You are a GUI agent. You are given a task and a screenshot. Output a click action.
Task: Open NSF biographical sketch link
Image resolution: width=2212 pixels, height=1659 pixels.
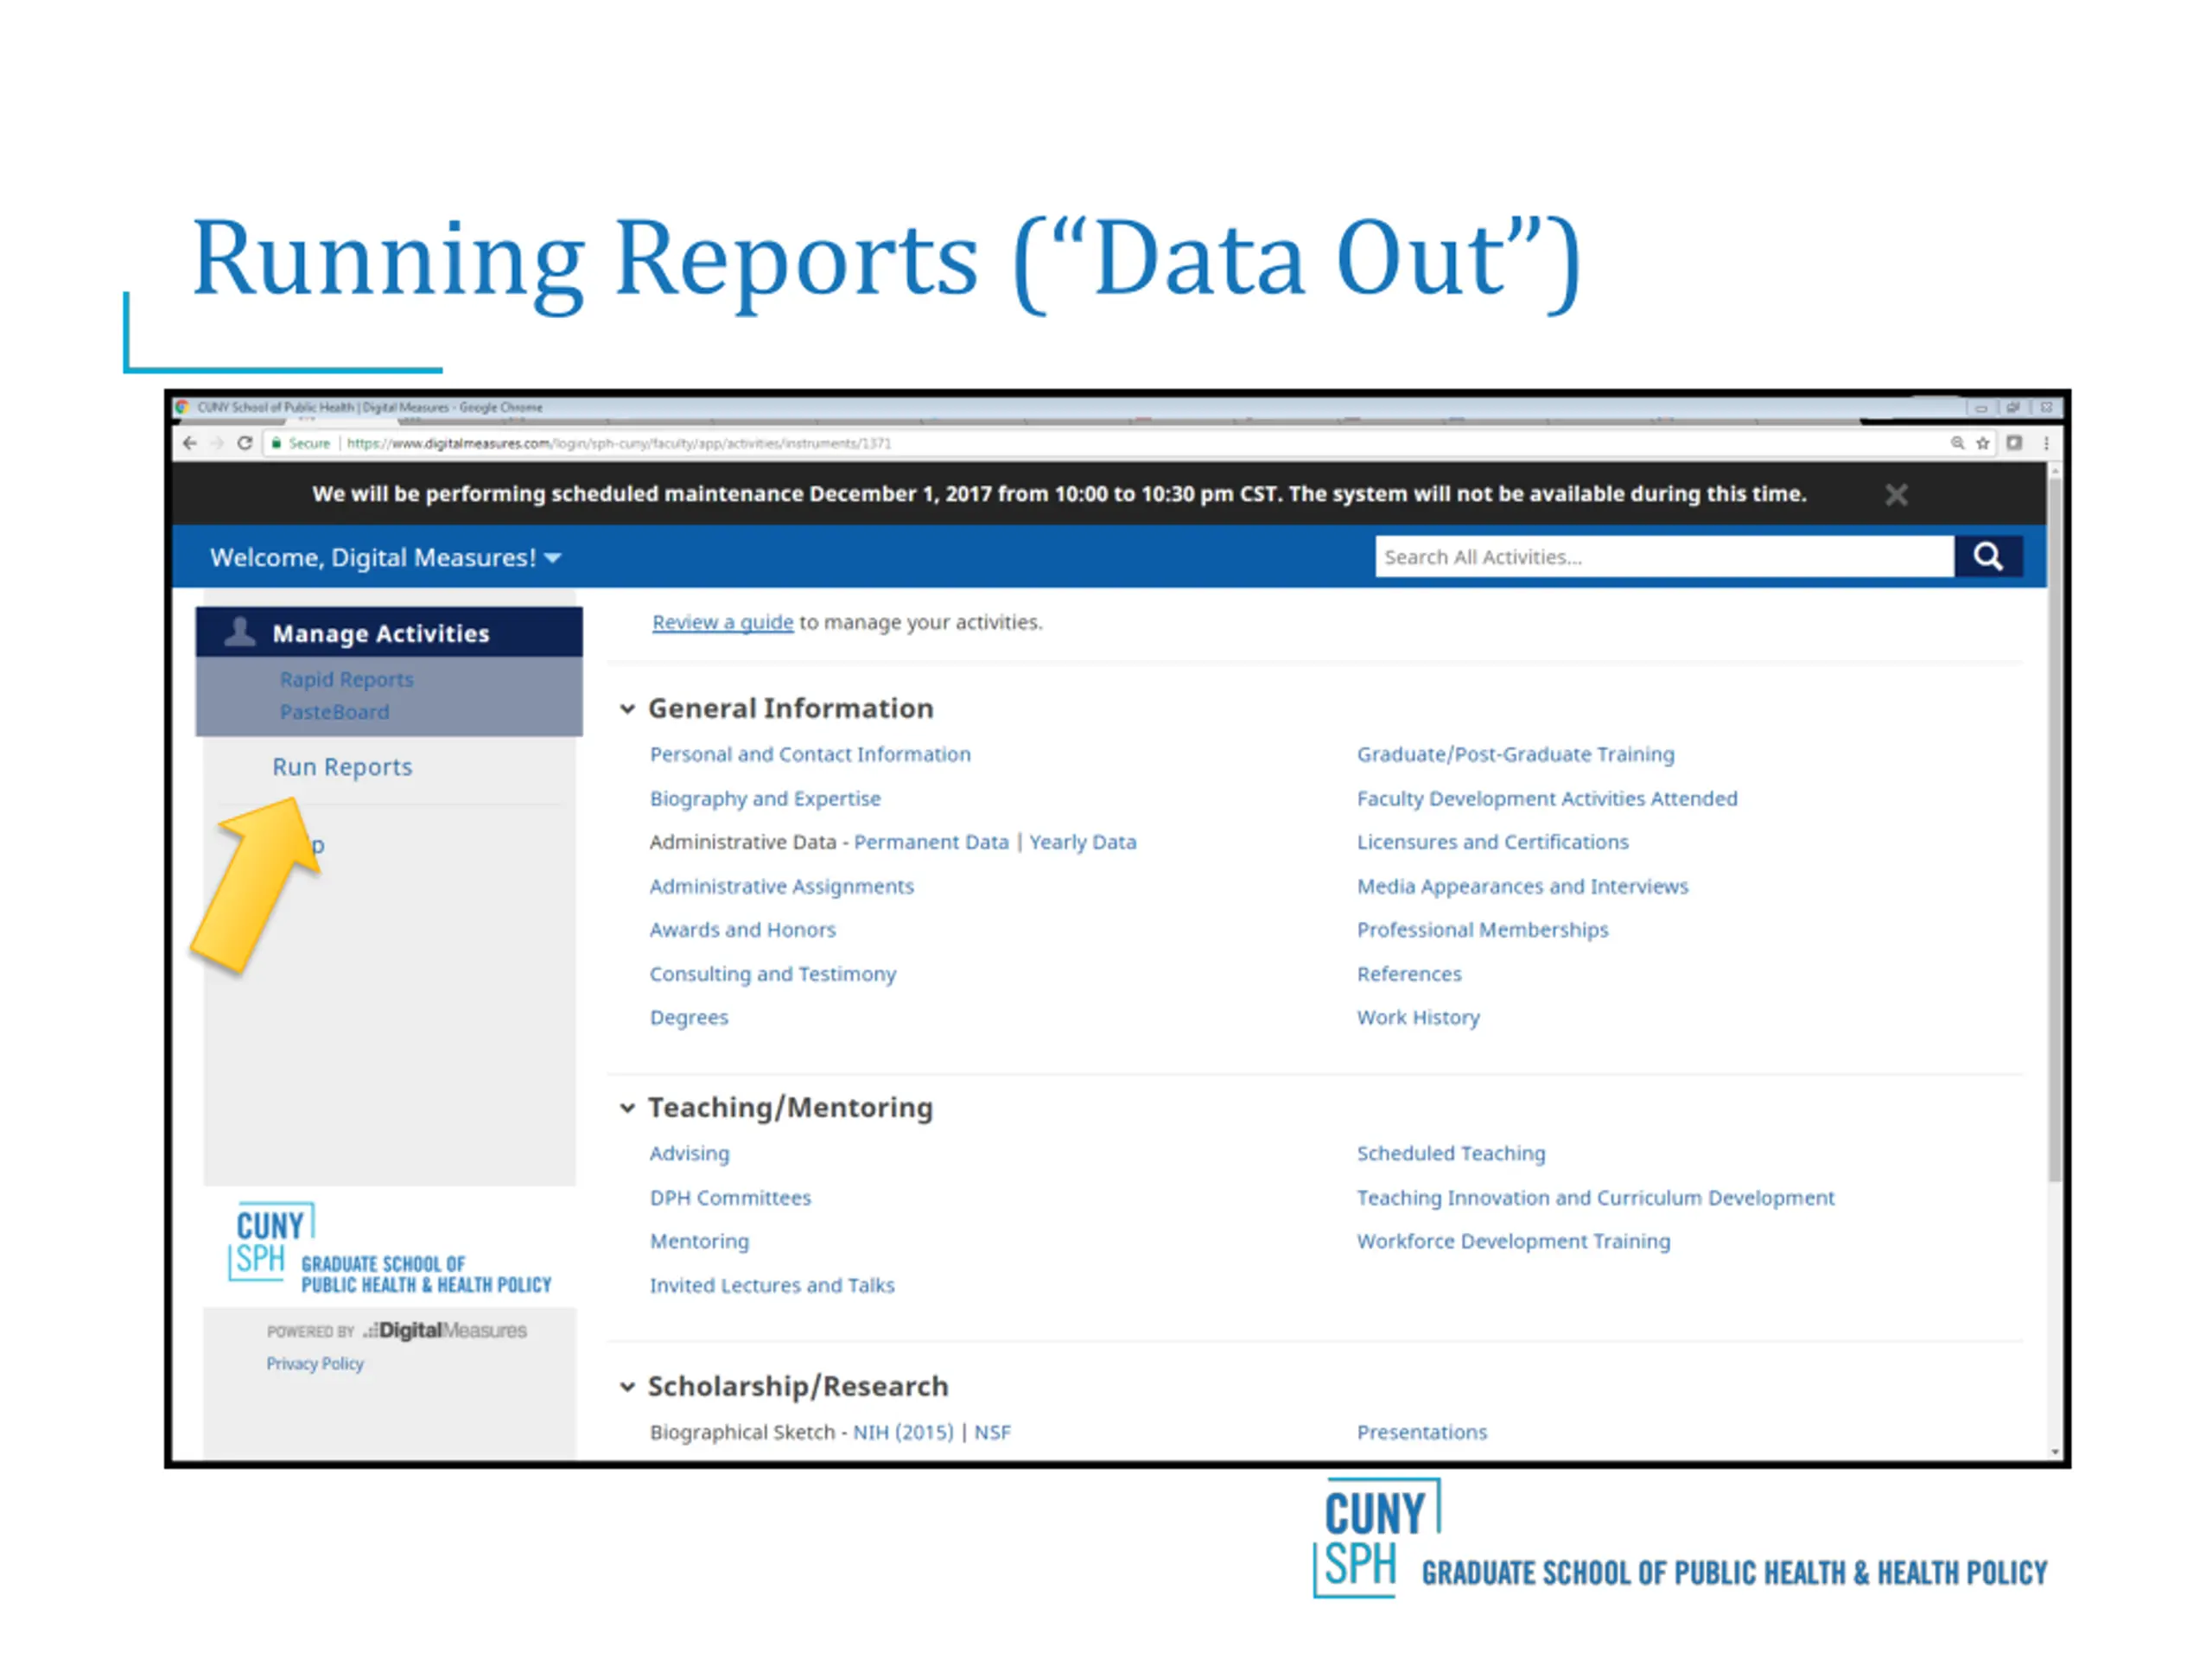[x=992, y=1433]
